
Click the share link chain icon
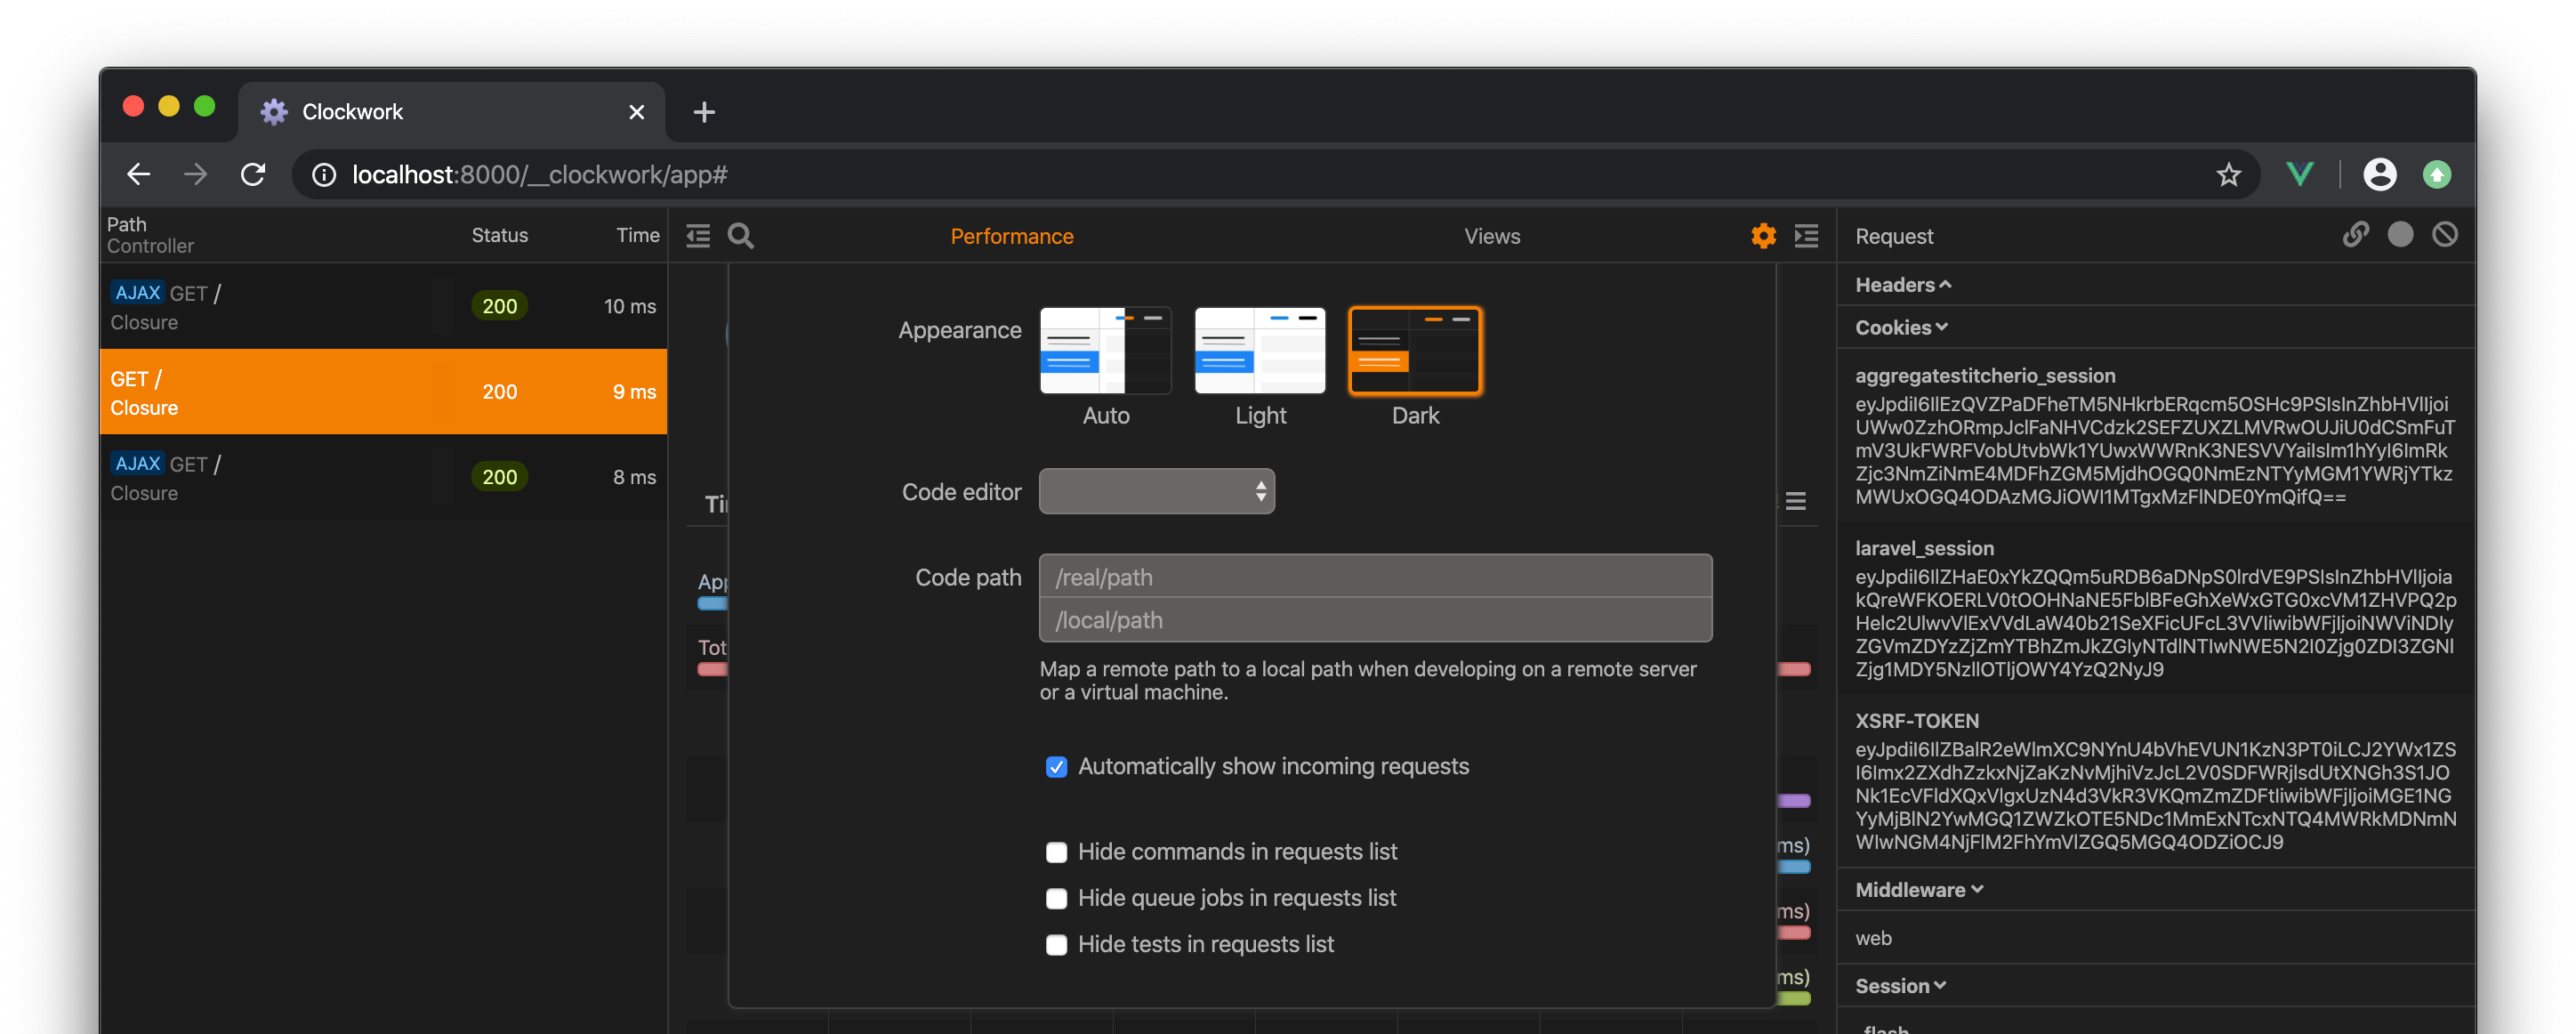(x=2355, y=234)
